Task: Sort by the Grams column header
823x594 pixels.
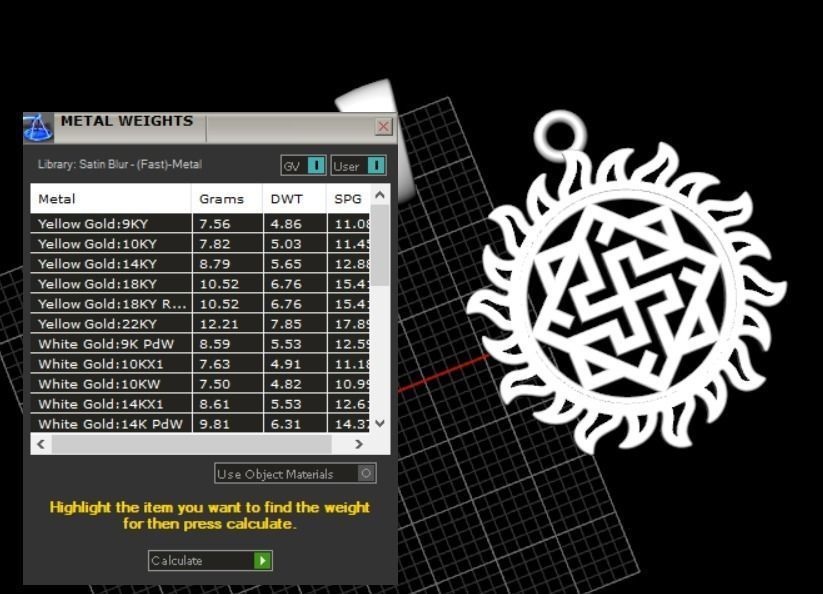Action: pyautogui.click(x=227, y=199)
